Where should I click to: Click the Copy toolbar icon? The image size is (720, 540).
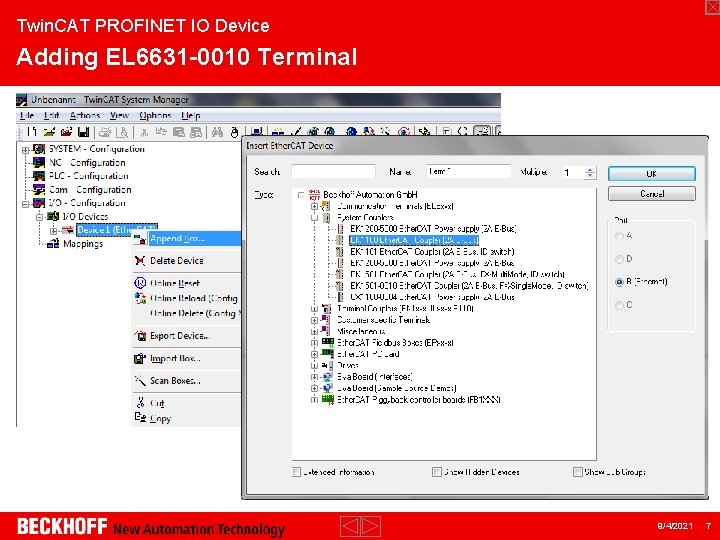pos(161,132)
